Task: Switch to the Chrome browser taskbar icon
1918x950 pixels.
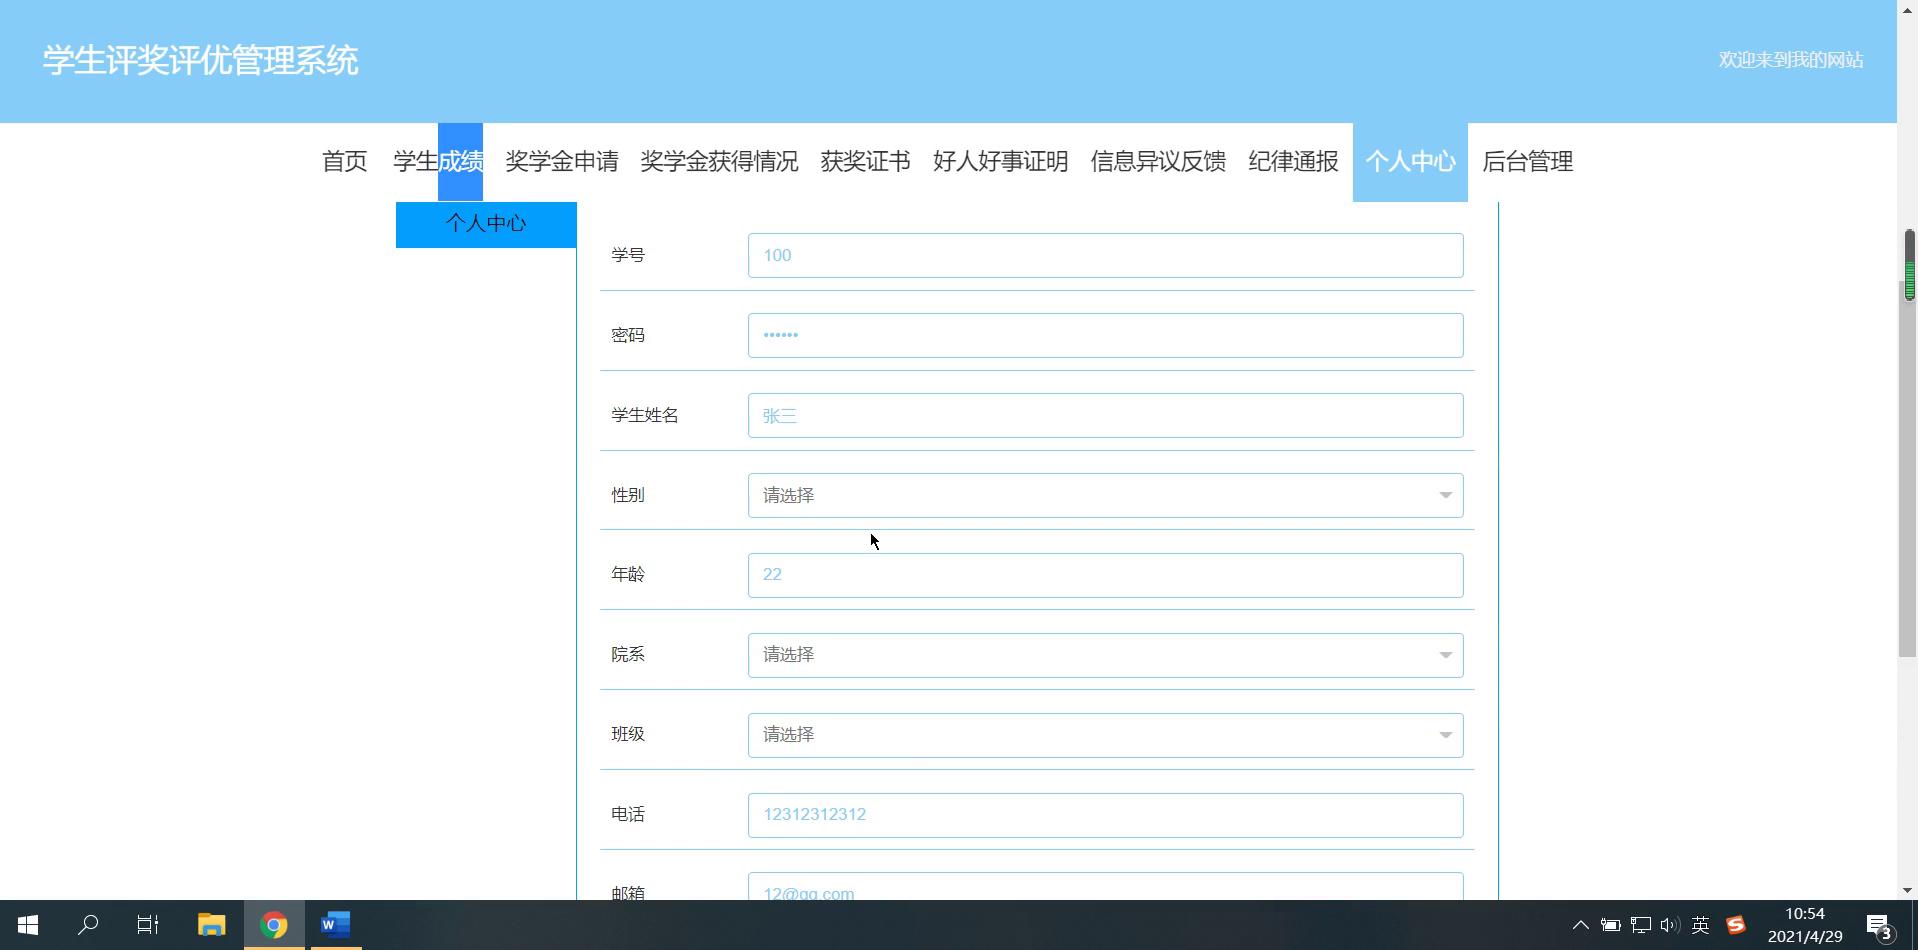Action: pos(273,925)
